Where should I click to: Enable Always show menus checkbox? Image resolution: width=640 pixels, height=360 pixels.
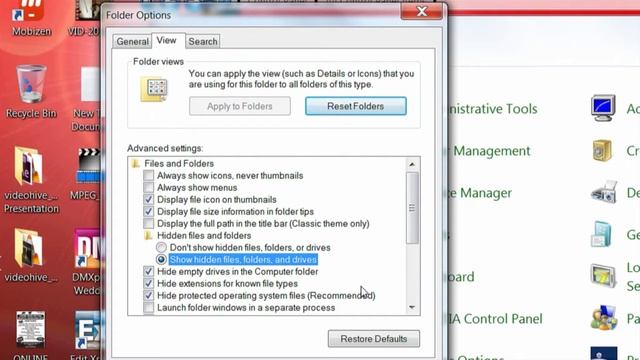click(149, 187)
